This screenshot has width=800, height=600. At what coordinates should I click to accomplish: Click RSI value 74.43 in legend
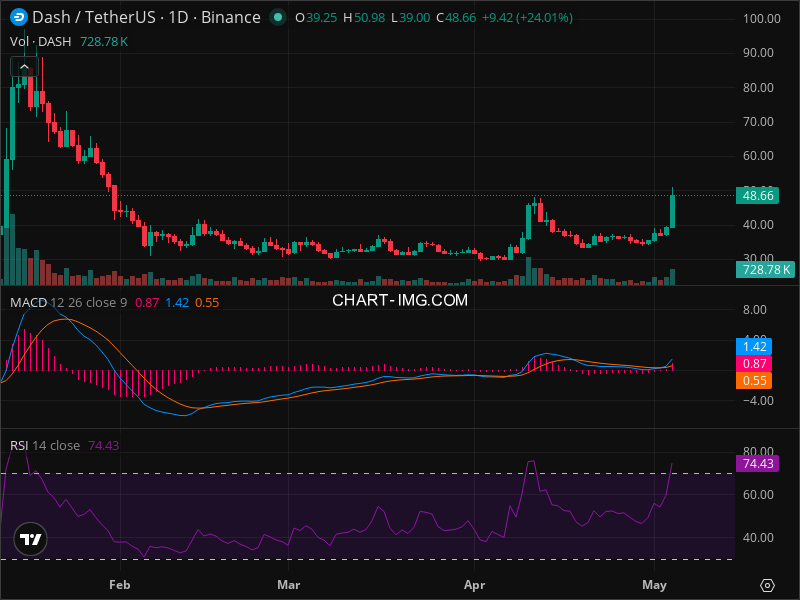click(x=104, y=445)
